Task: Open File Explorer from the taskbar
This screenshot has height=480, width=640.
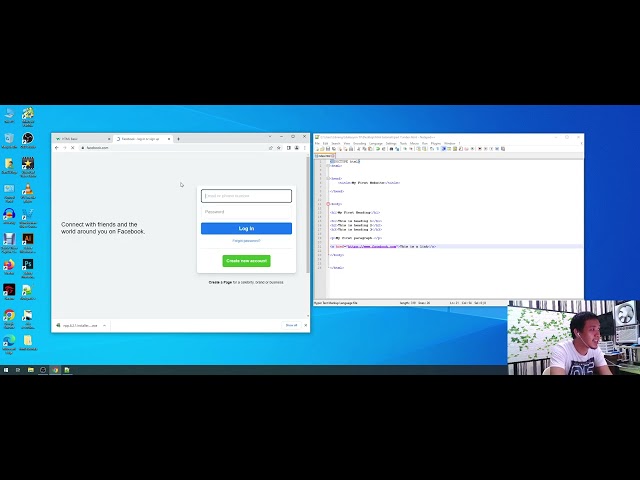Action: click(x=31, y=370)
